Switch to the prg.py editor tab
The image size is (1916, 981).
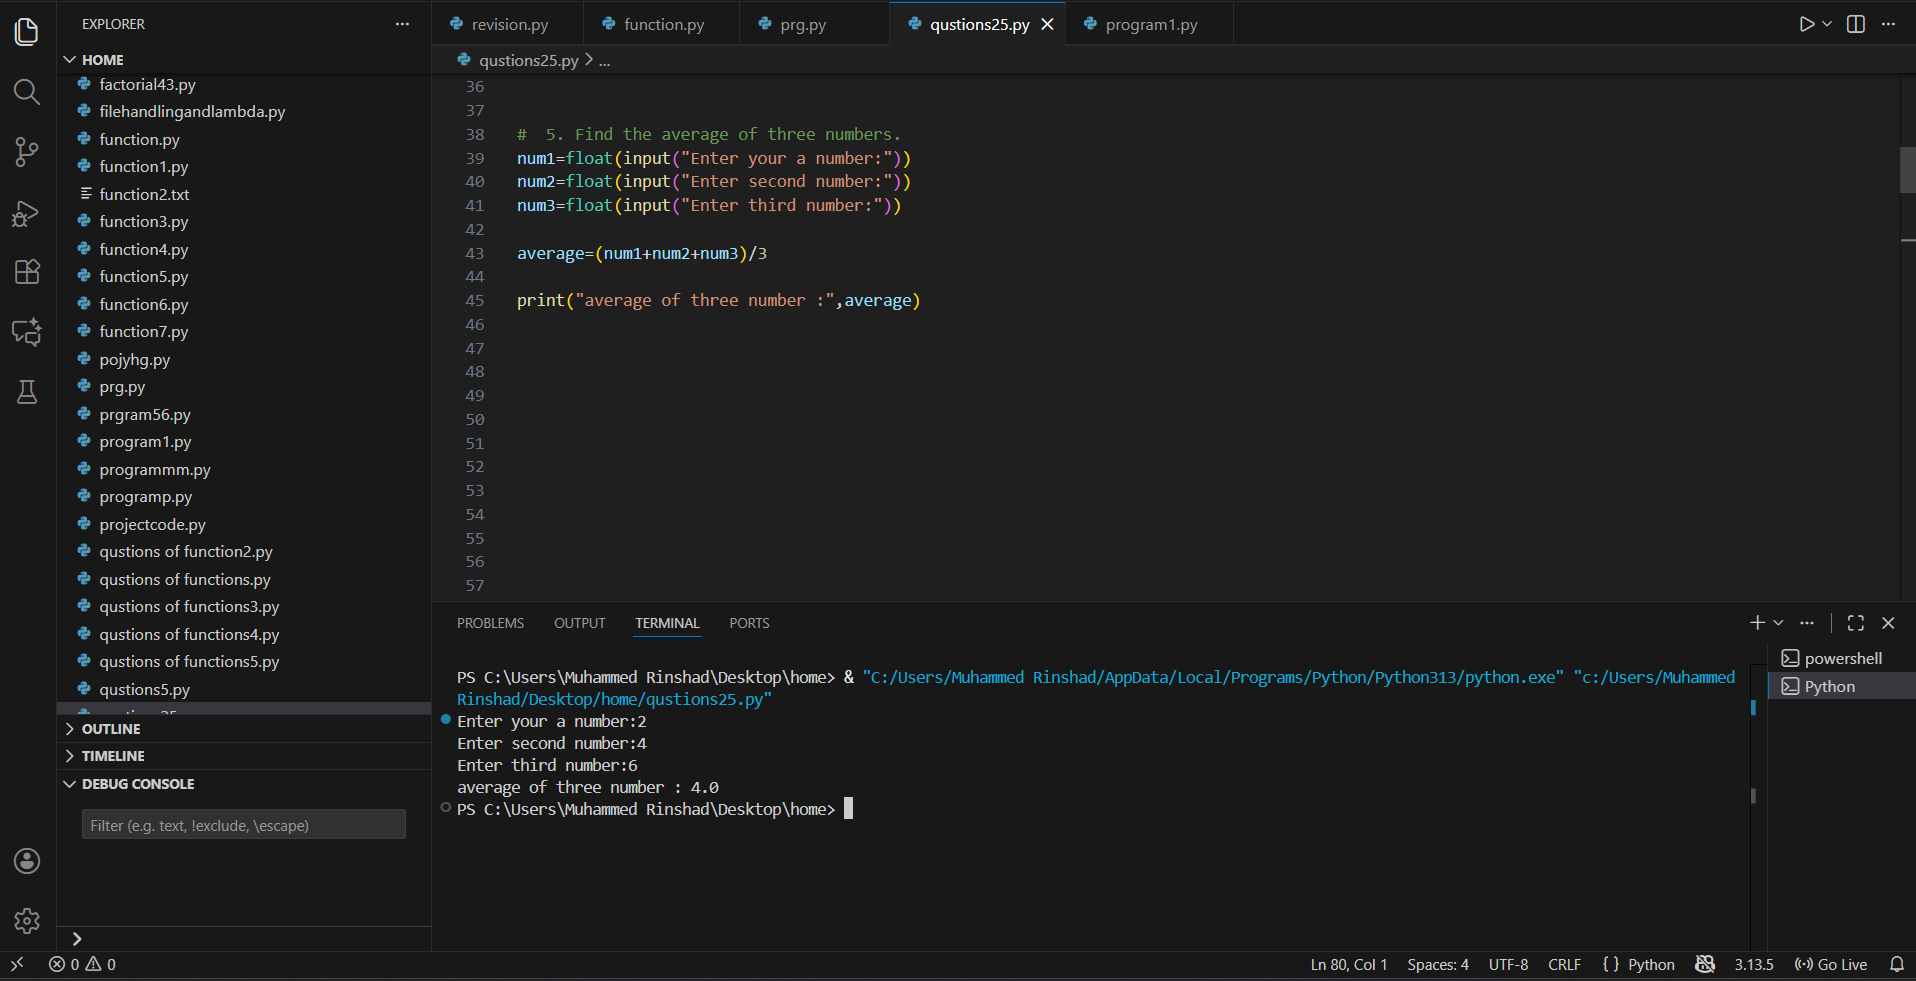tap(802, 23)
